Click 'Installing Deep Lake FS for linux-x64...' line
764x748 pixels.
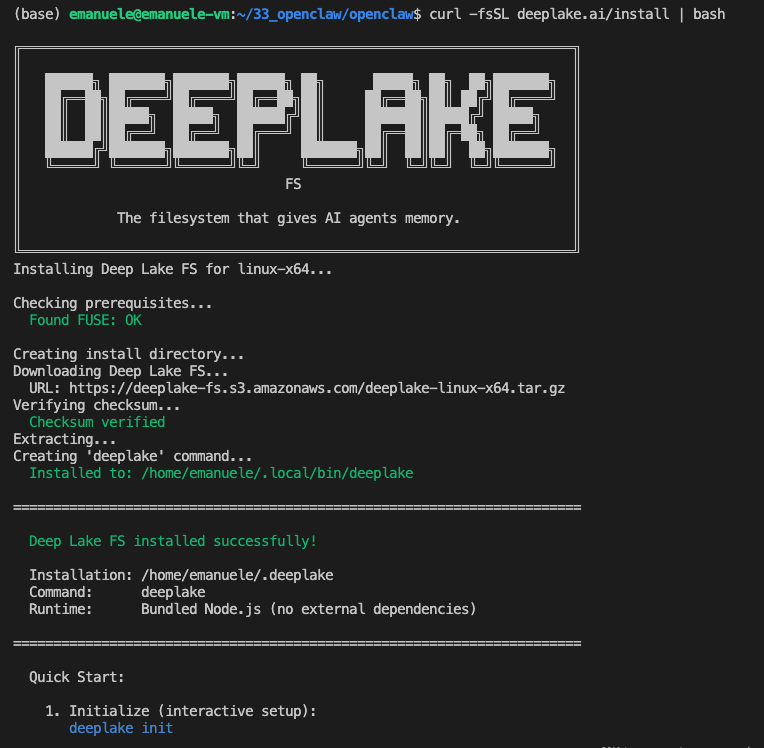(172, 269)
